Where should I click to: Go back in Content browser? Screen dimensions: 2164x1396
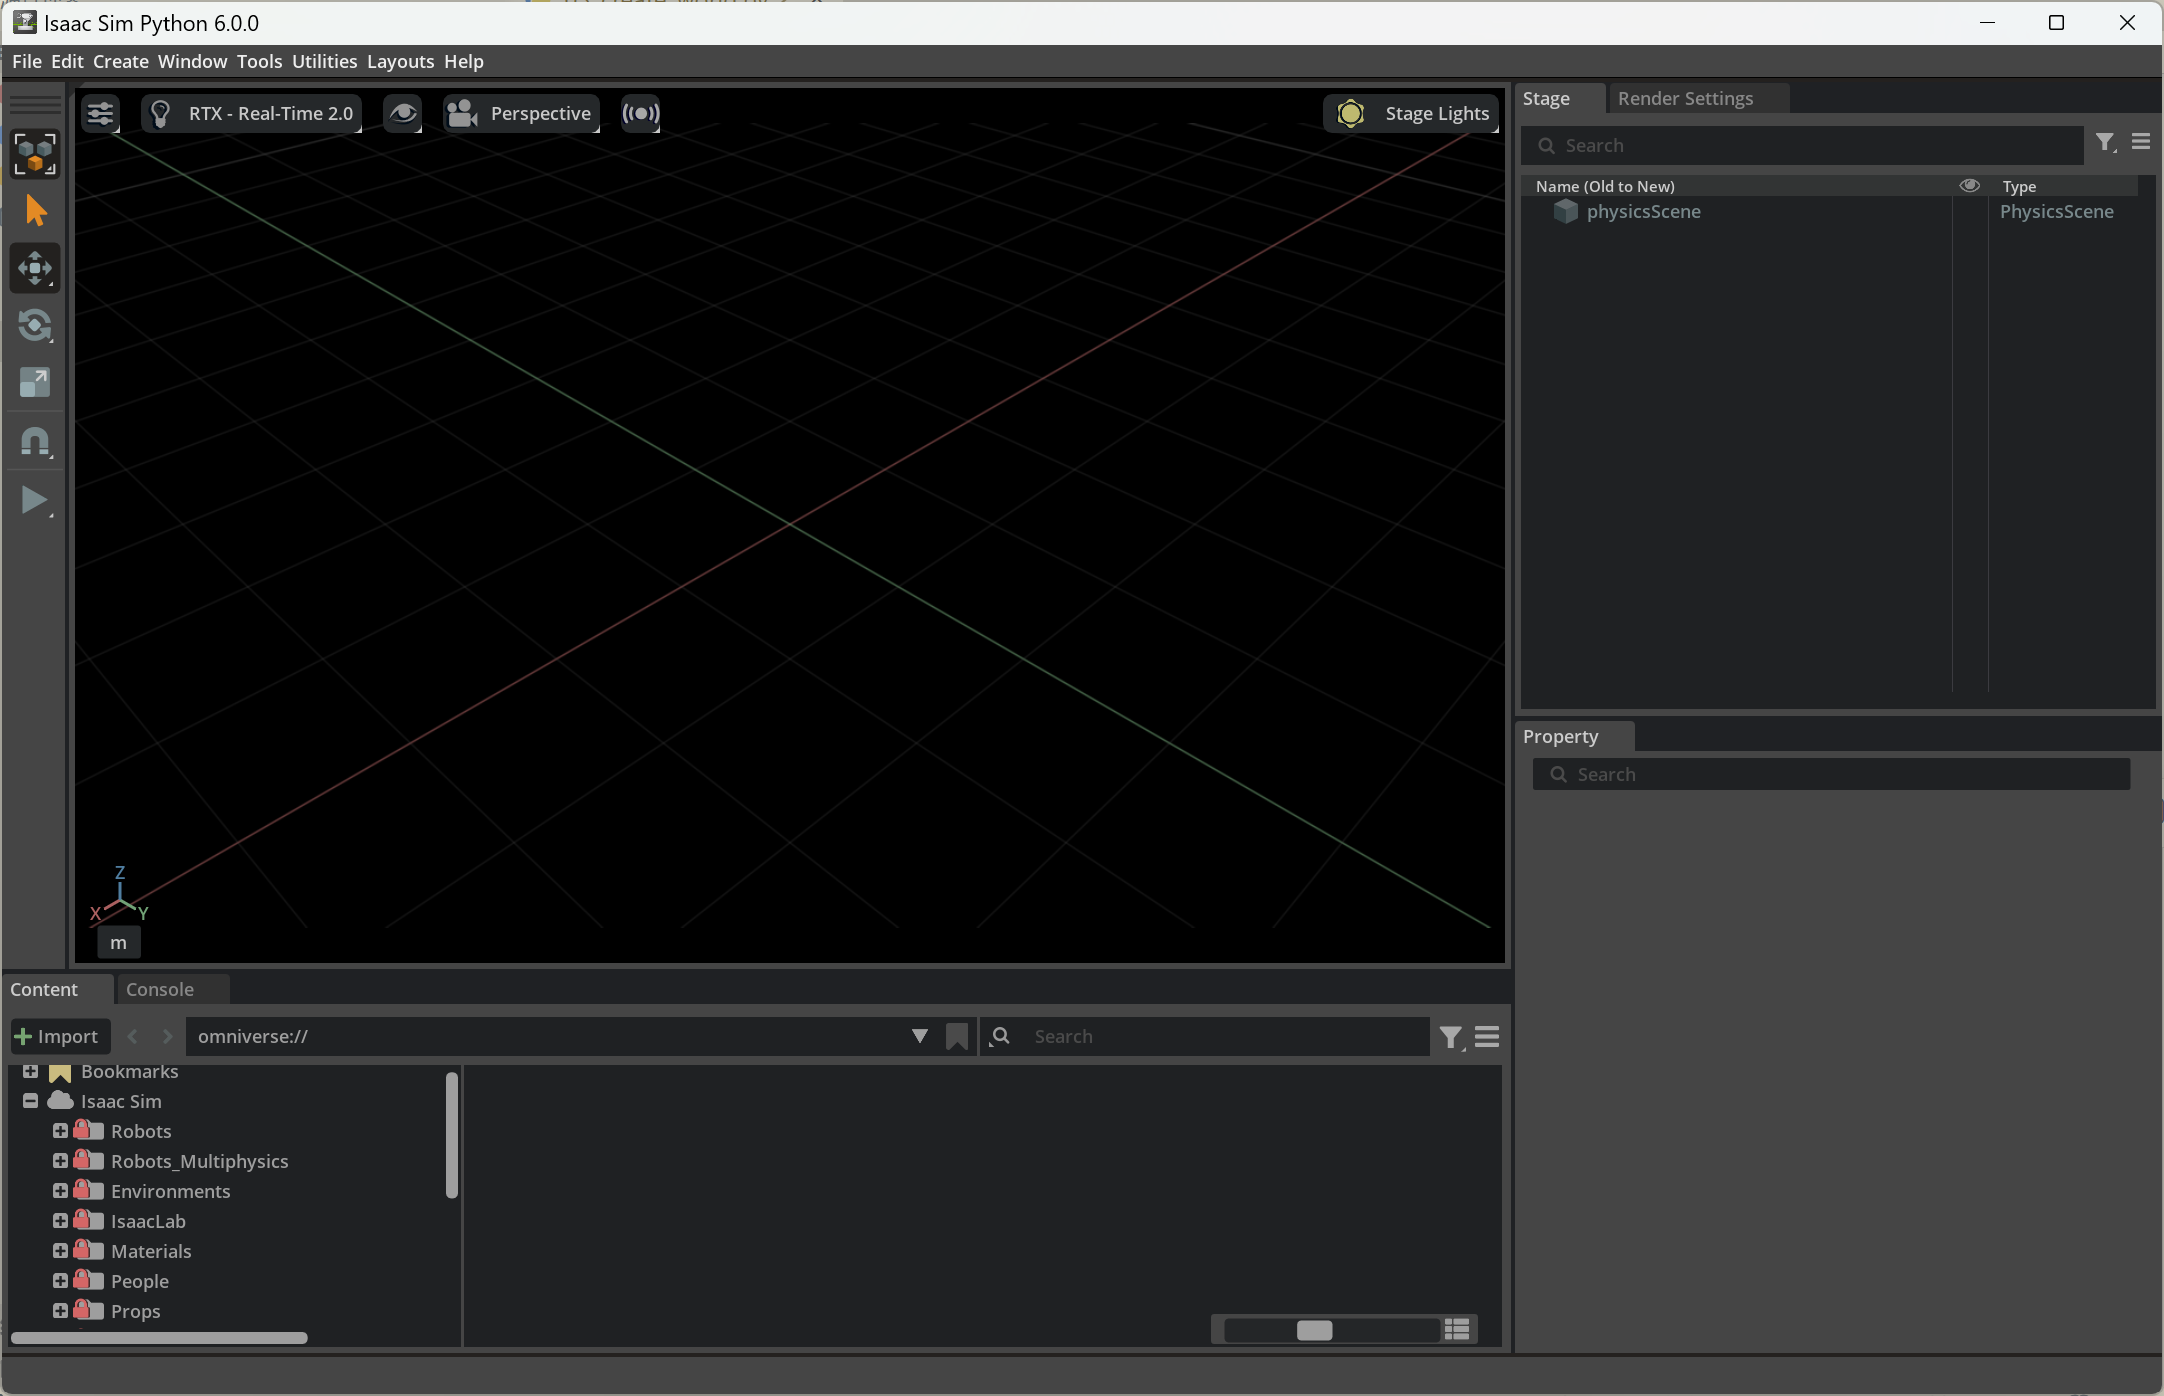tap(132, 1036)
